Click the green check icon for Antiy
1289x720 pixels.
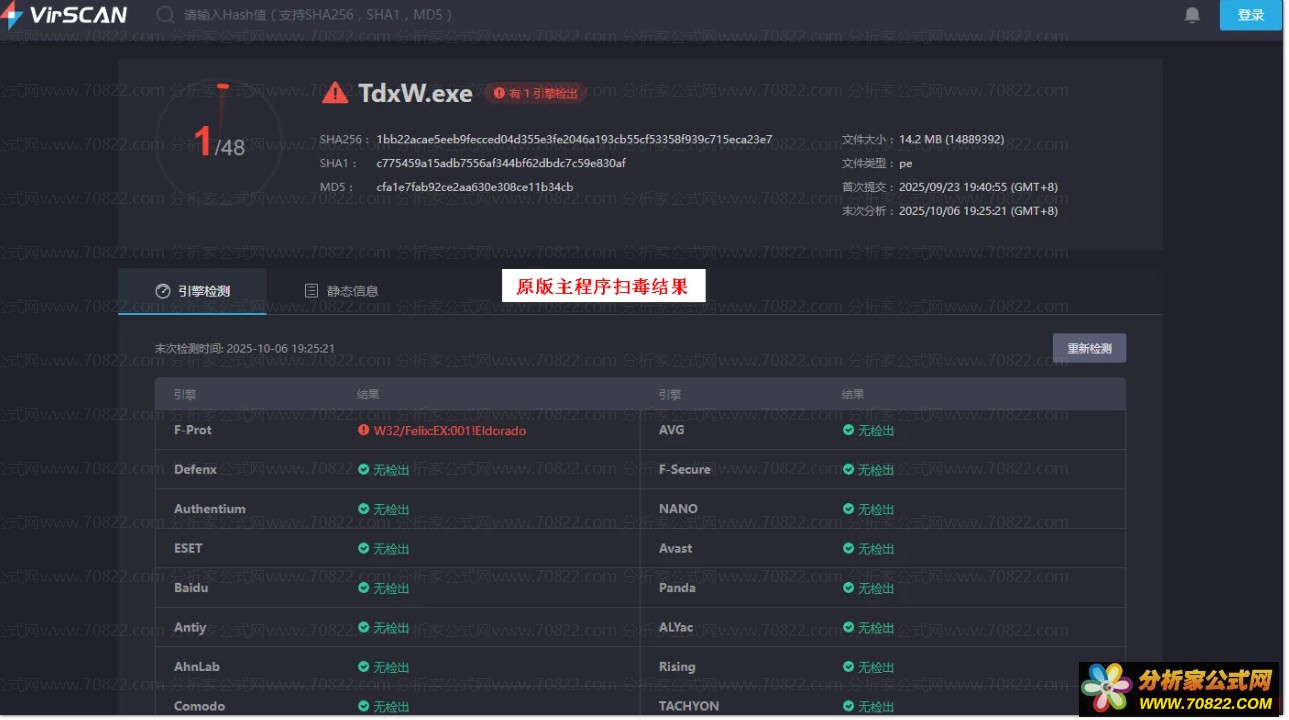click(x=364, y=627)
